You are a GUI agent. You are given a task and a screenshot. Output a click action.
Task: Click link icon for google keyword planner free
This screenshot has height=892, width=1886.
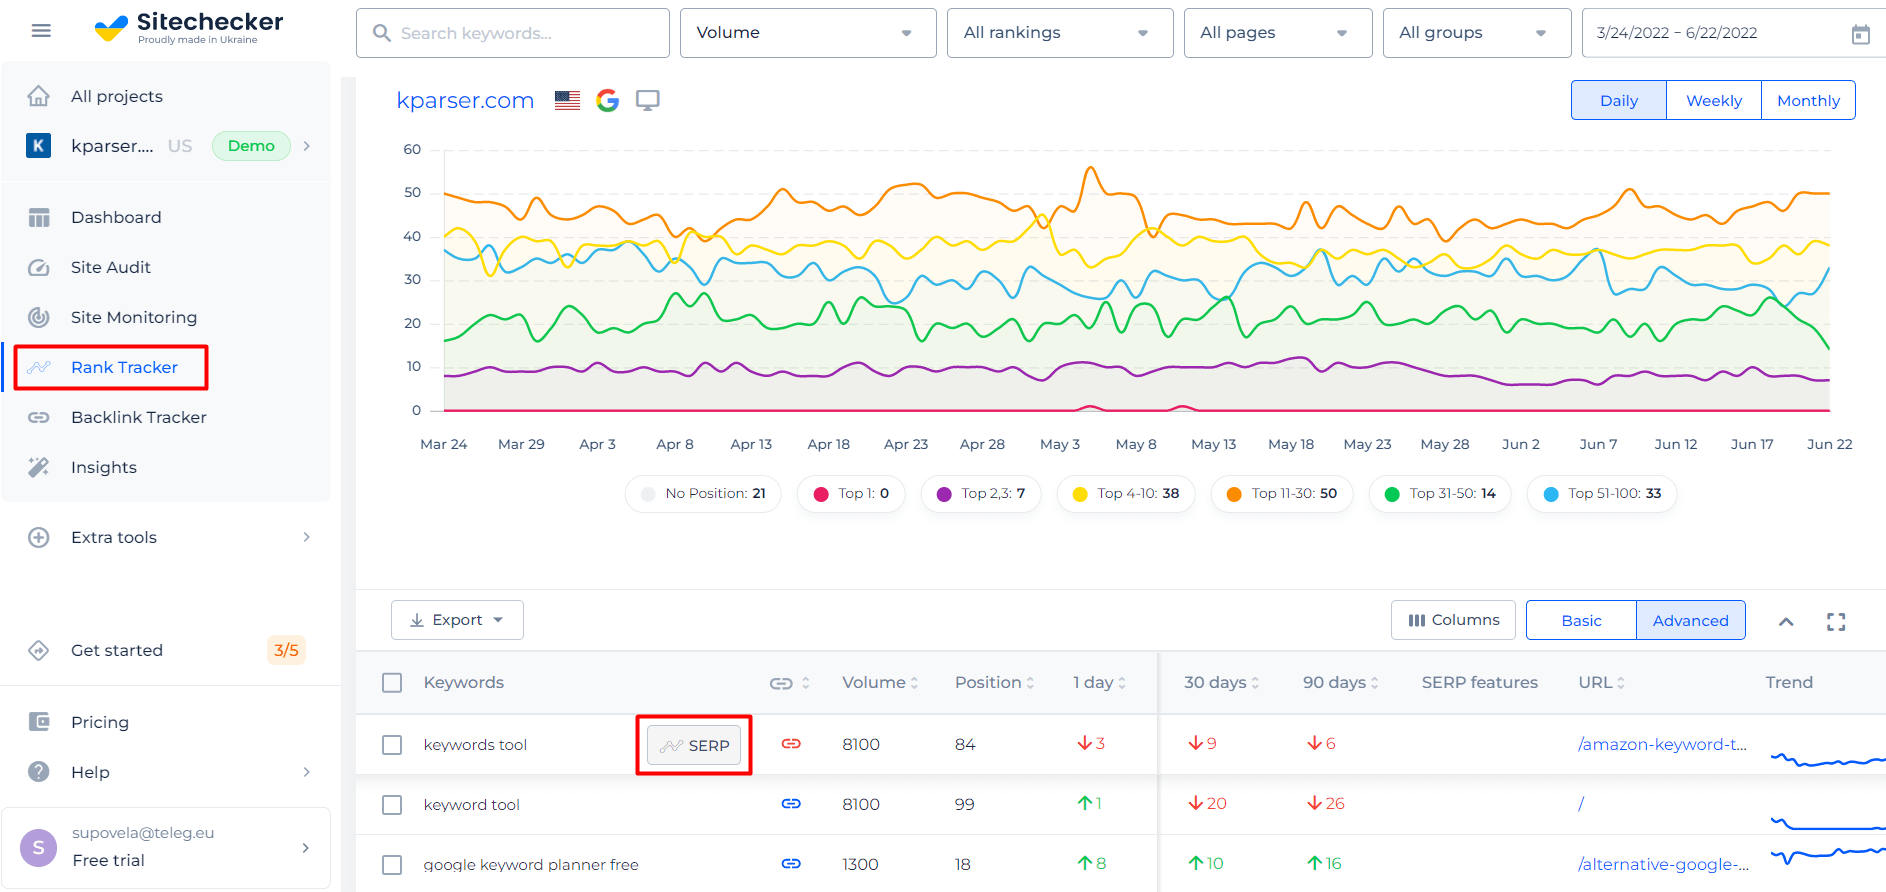pyautogui.click(x=791, y=863)
